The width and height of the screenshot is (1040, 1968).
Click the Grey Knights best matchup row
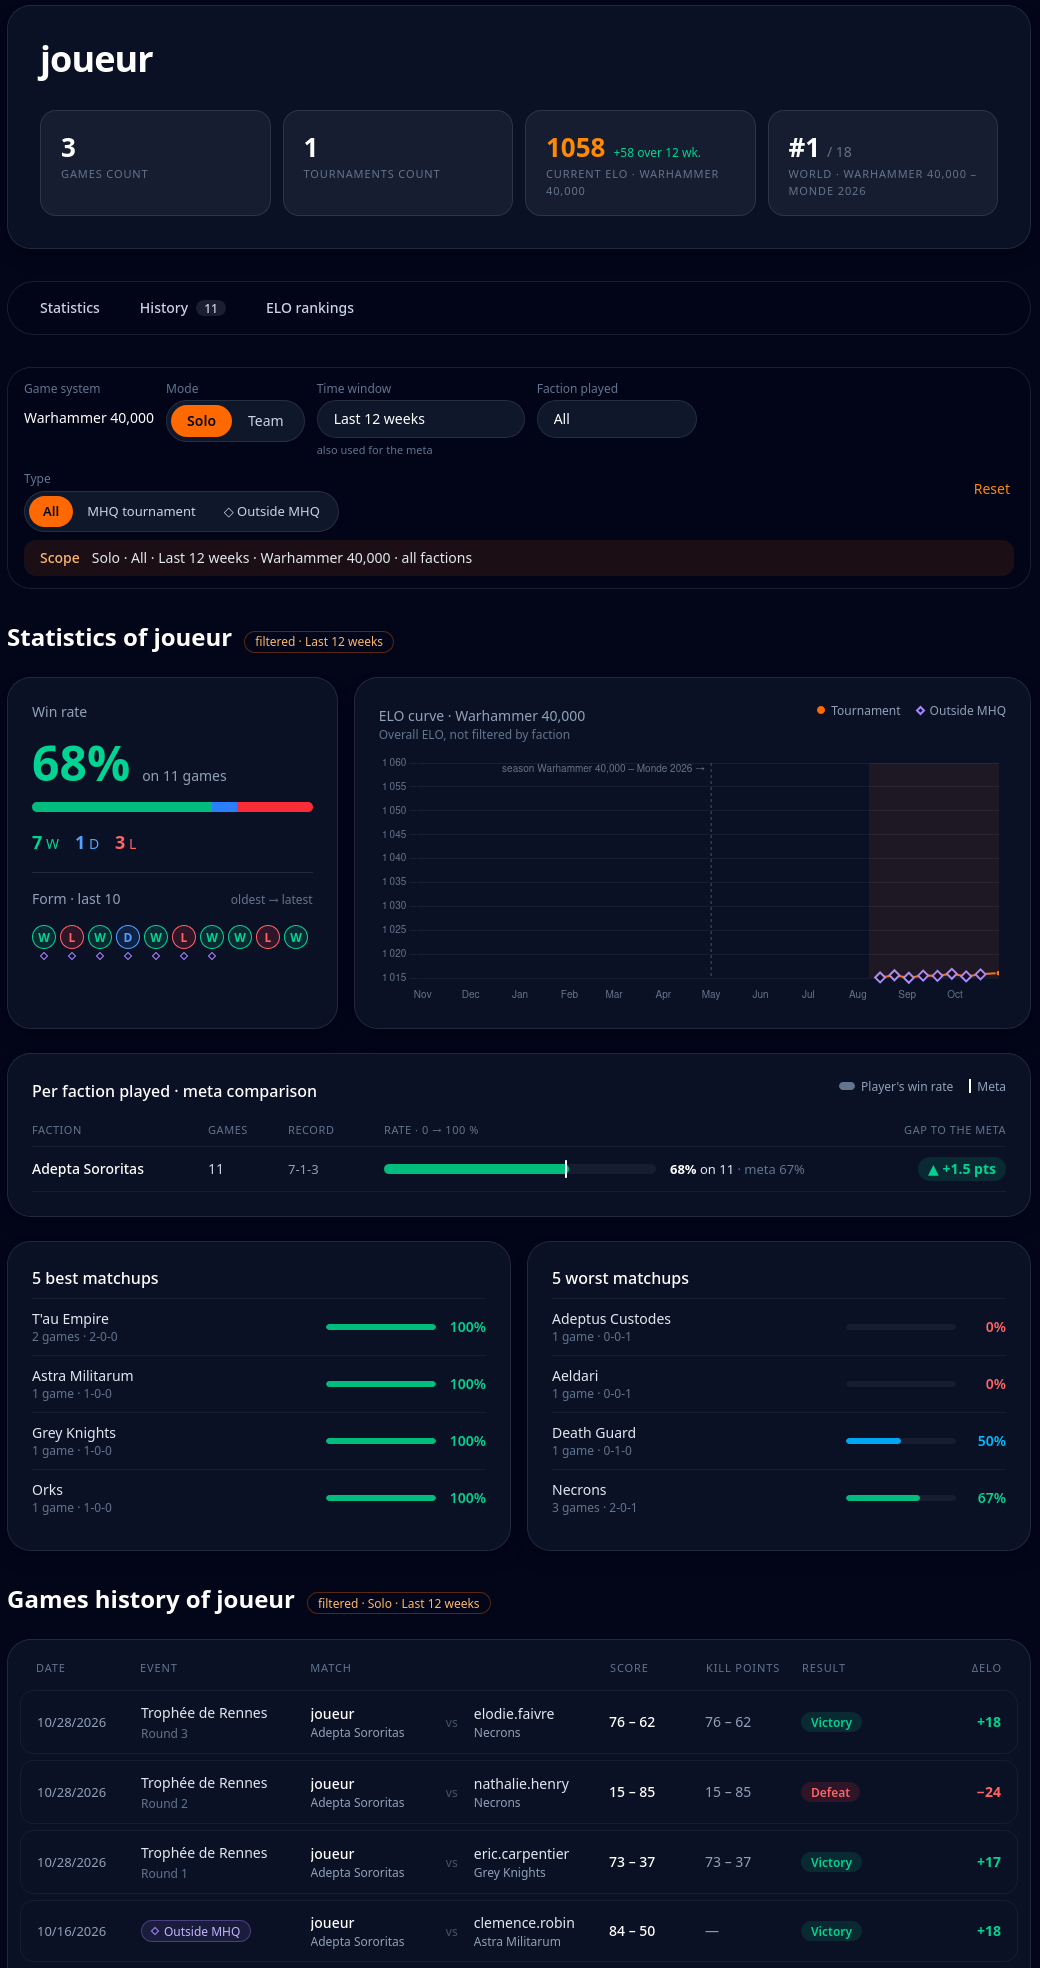[259, 1441]
